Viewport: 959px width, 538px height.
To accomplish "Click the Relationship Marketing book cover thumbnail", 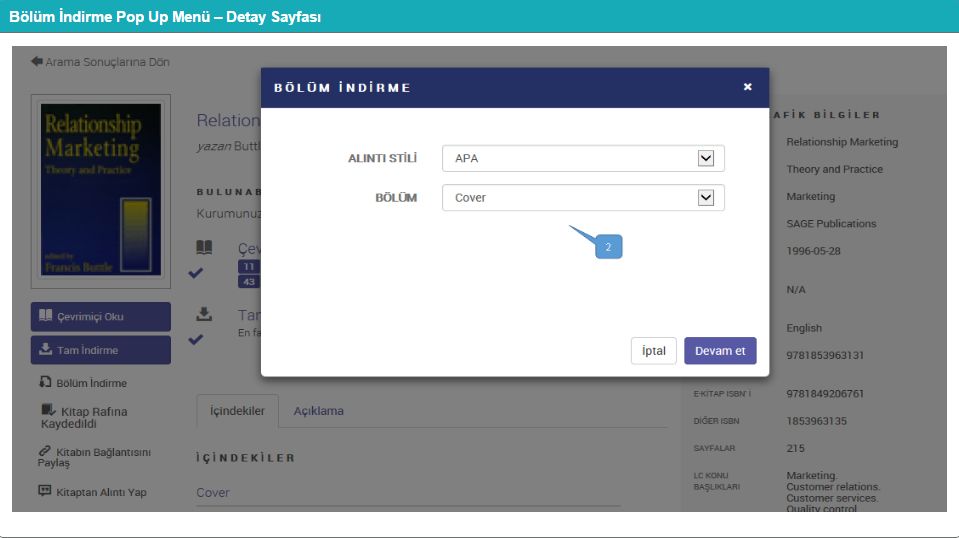I will pyautogui.click(x=101, y=191).
